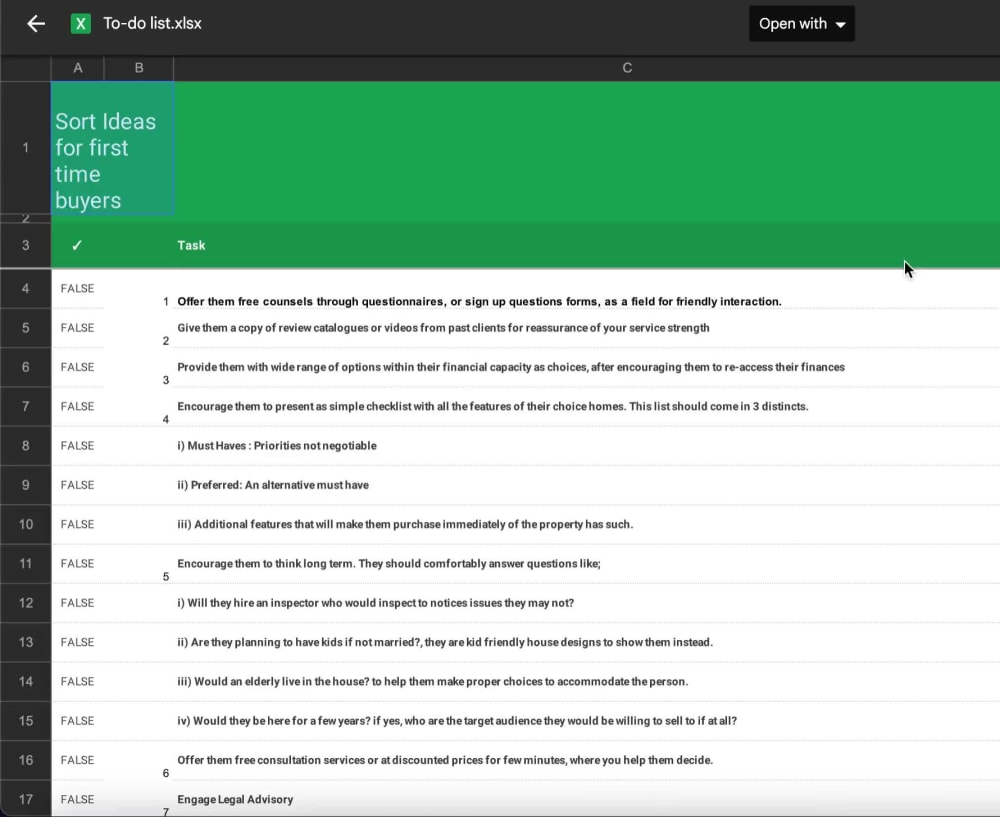This screenshot has width=1000, height=817.
Task: Click the checkmark header cell in row 3
Action: 77,245
